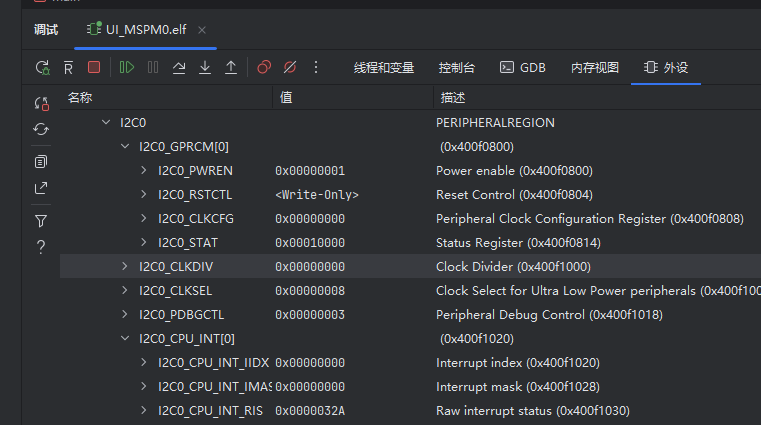Select the 外设 peripherals tab
This screenshot has width=761, height=425.
[666, 67]
